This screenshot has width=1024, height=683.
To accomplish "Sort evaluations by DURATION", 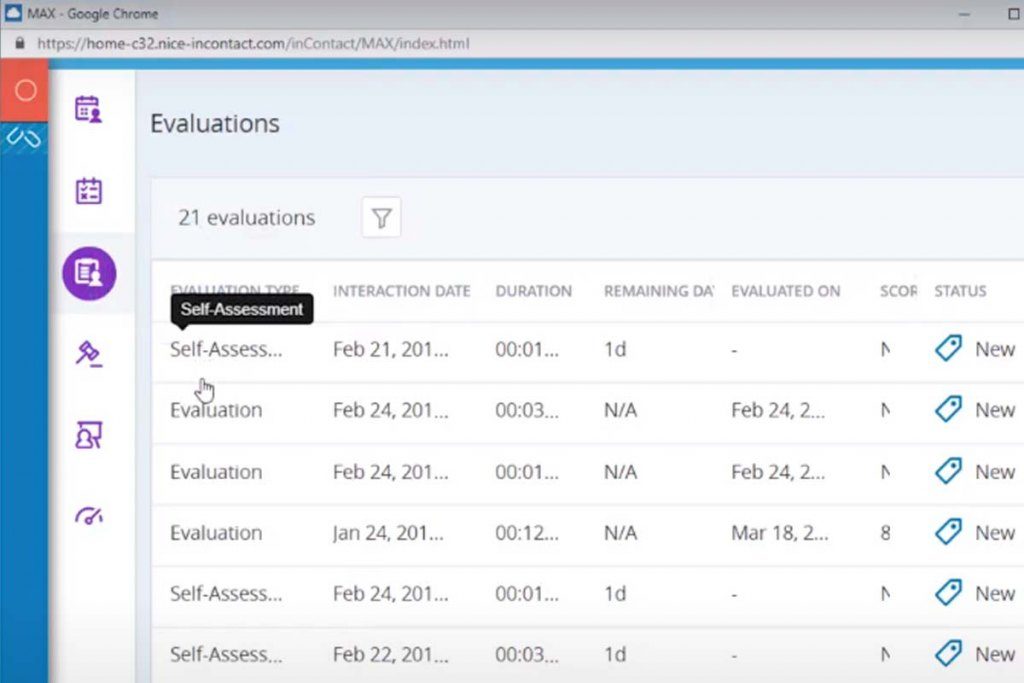I will [534, 291].
